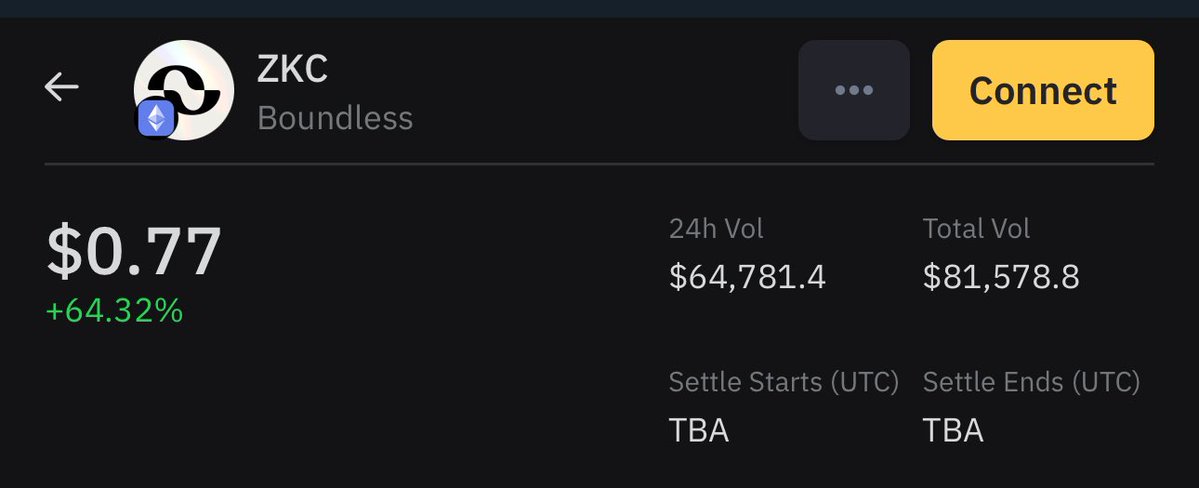Click the Boundless project name
The width and height of the screenshot is (1199, 488).
tap(335, 119)
